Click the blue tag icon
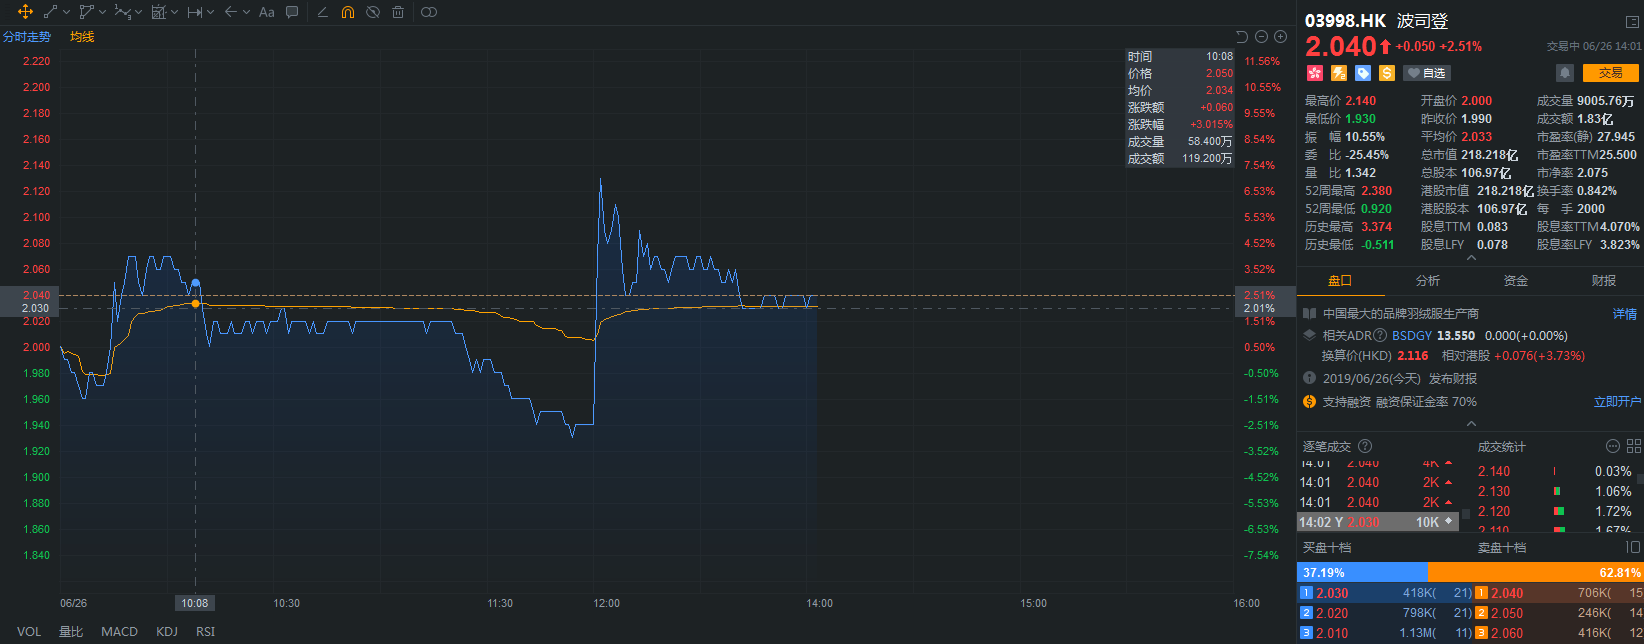1644x644 pixels. pyautogui.click(x=1362, y=73)
